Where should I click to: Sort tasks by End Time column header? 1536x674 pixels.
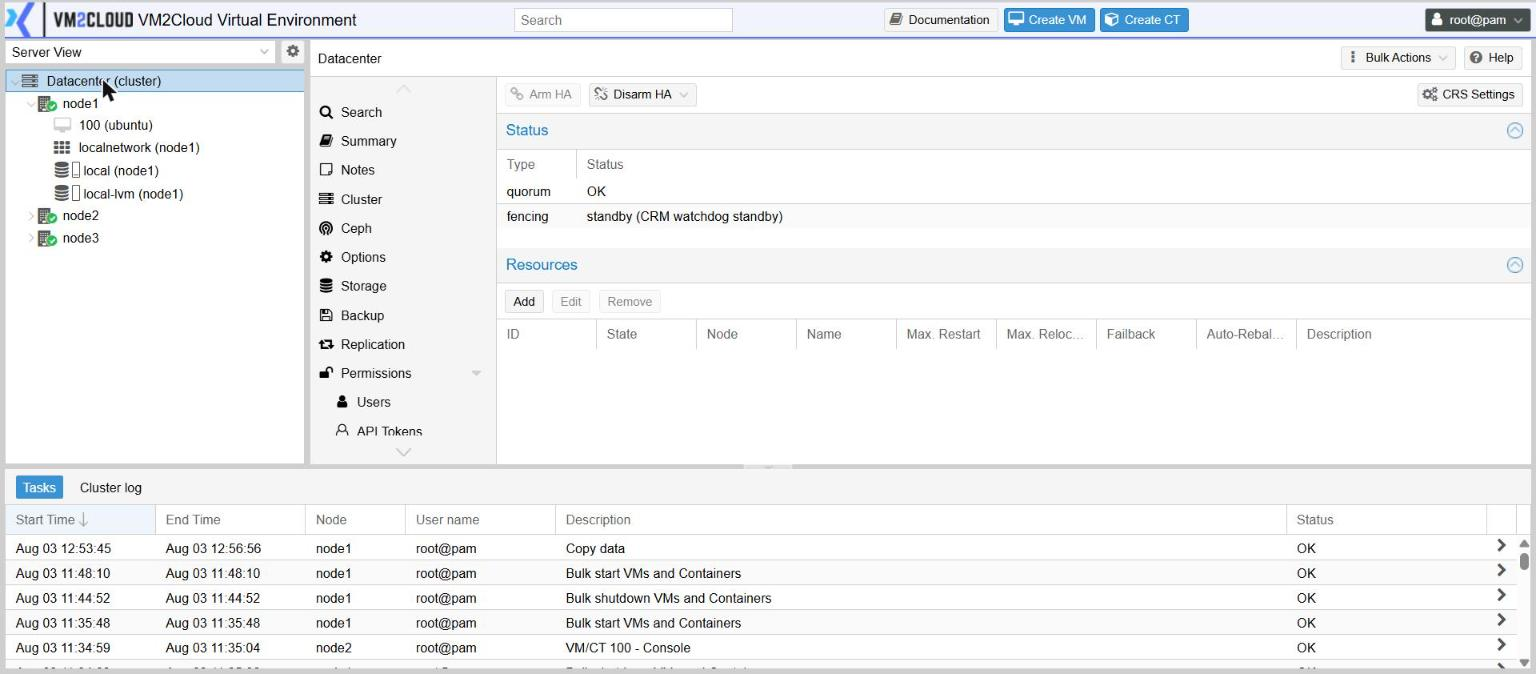click(230, 519)
